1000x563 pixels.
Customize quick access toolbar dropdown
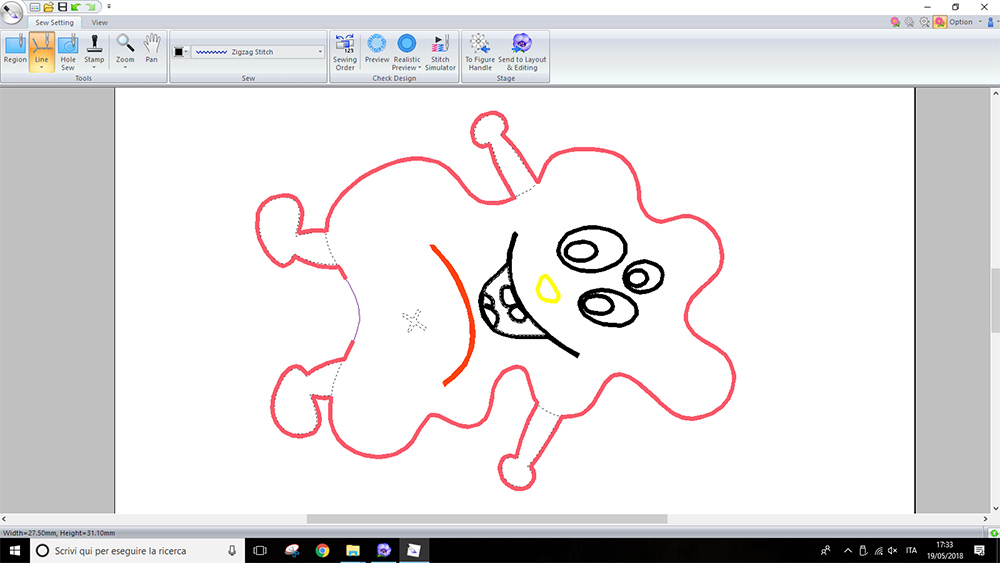109,7
